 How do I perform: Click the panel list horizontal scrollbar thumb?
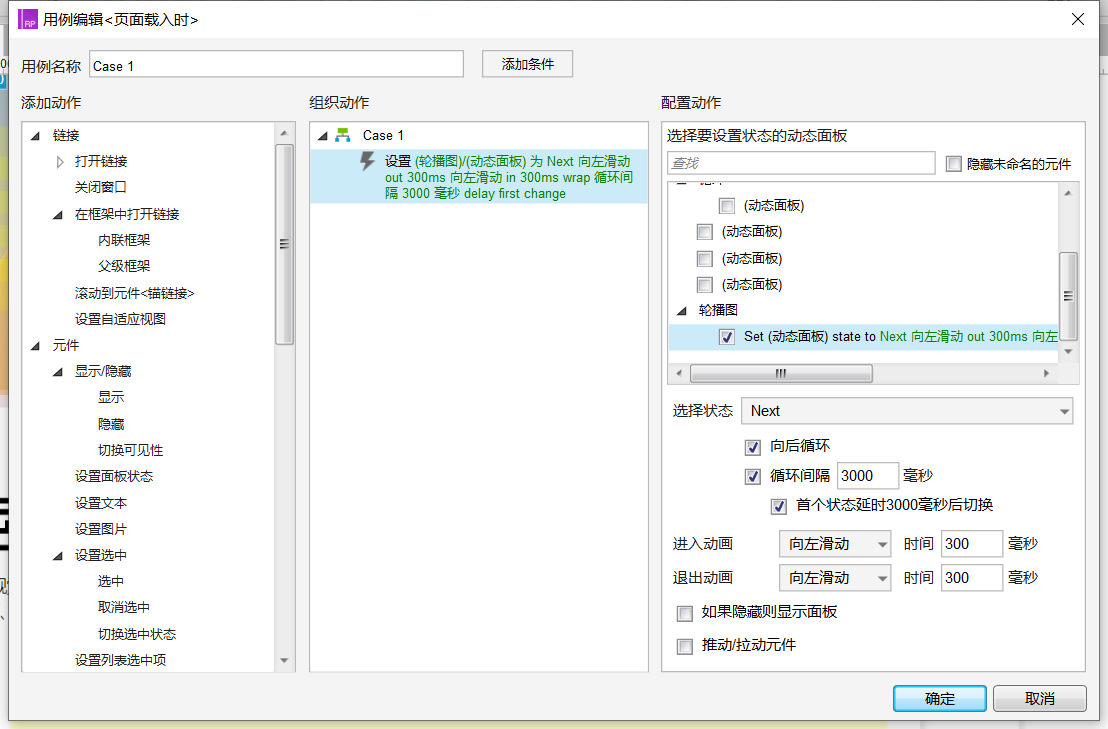click(x=781, y=373)
